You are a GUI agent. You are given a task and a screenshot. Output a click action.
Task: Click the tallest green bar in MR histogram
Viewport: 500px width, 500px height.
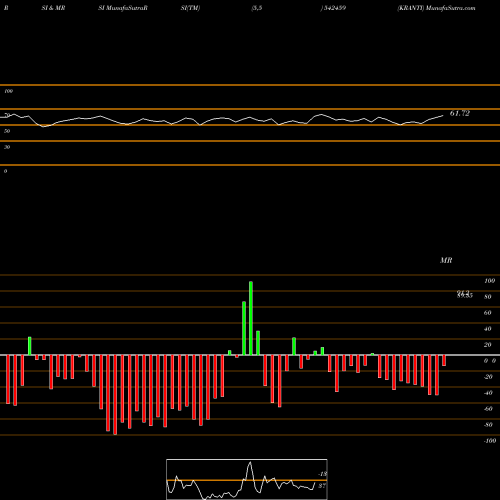coord(251,318)
